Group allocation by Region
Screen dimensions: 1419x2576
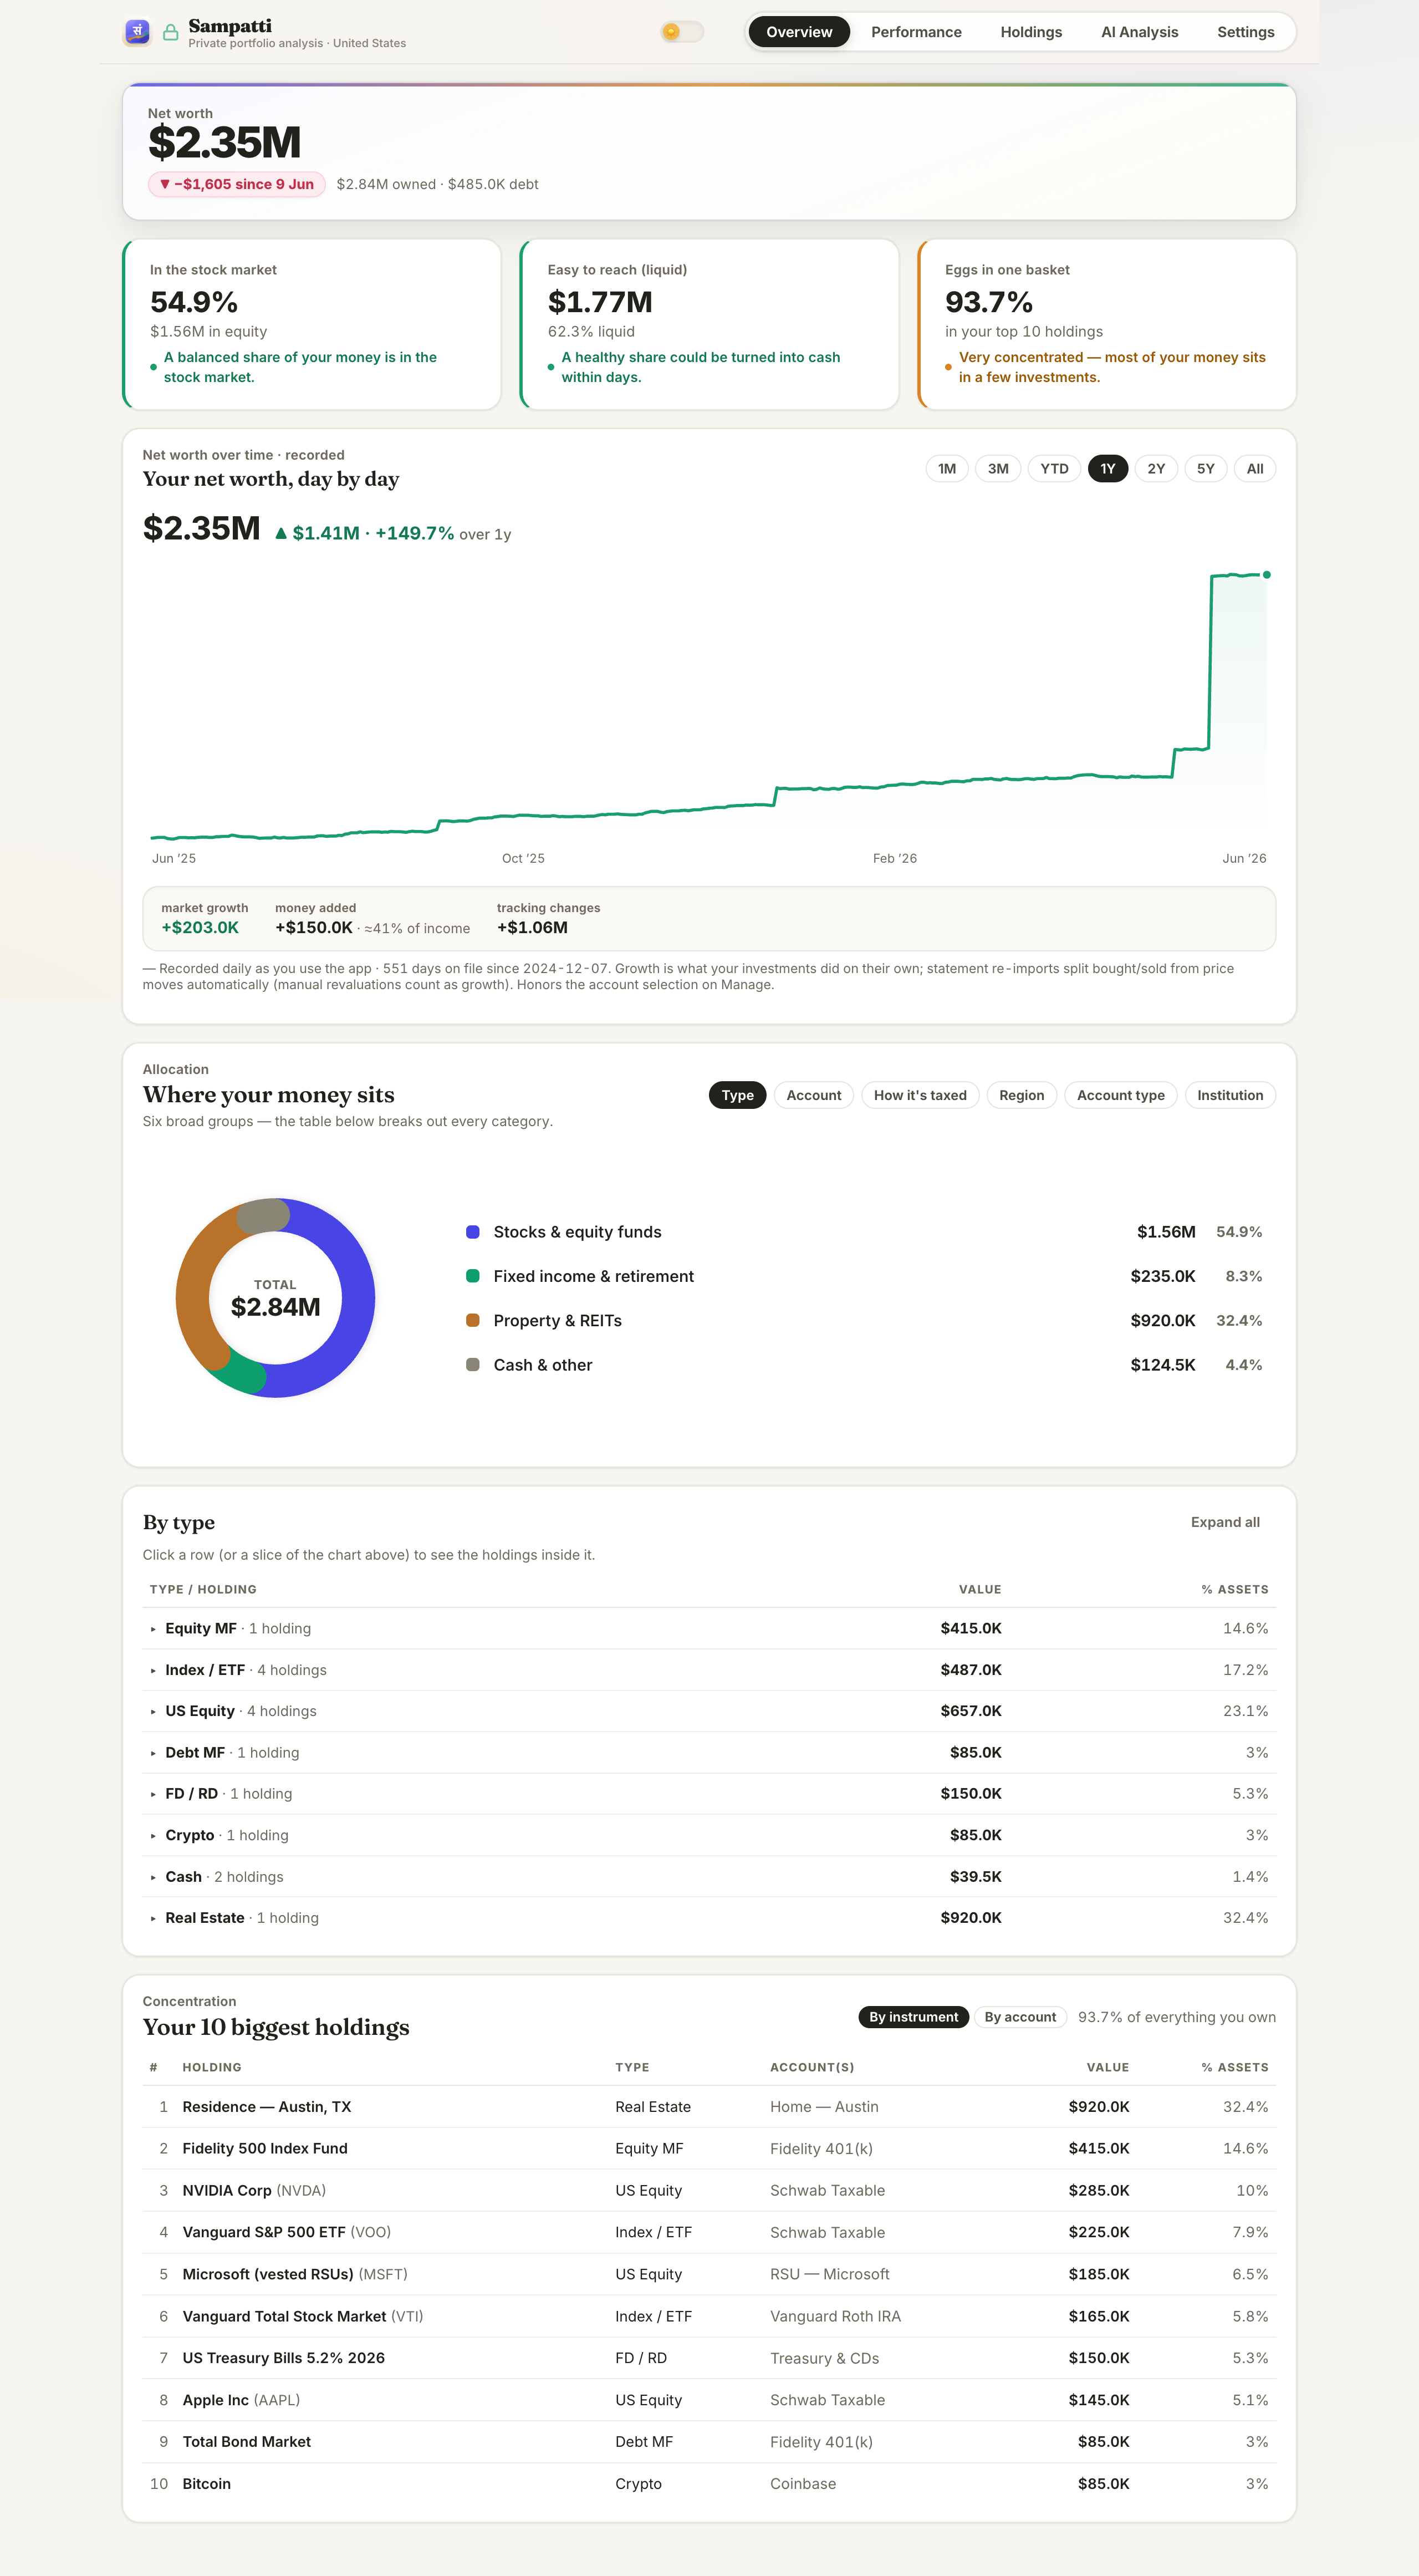pyautogui.click(x=1022, y=1095)
